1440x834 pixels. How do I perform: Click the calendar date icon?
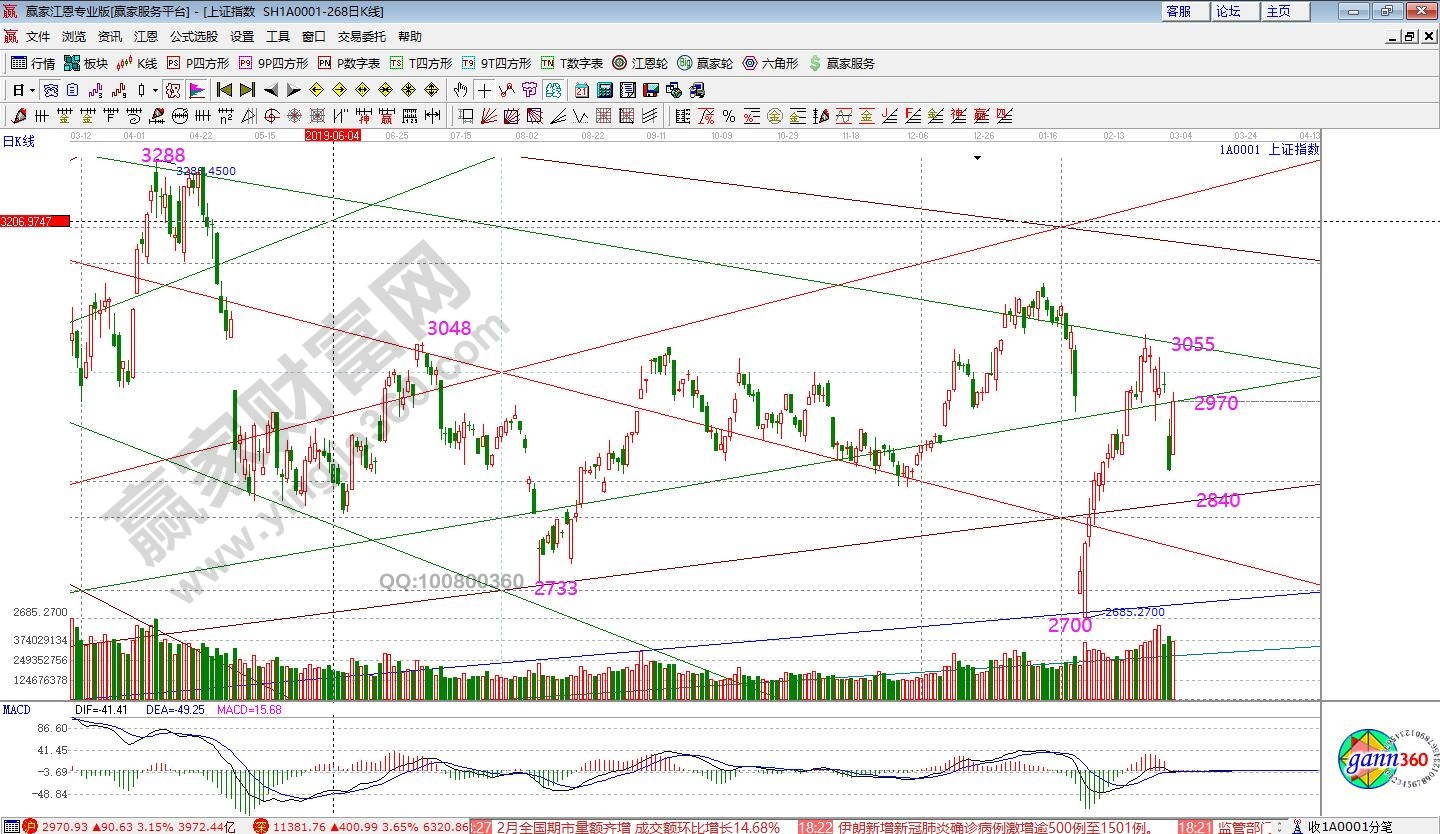pyautogui.click(x=581, y=90)
